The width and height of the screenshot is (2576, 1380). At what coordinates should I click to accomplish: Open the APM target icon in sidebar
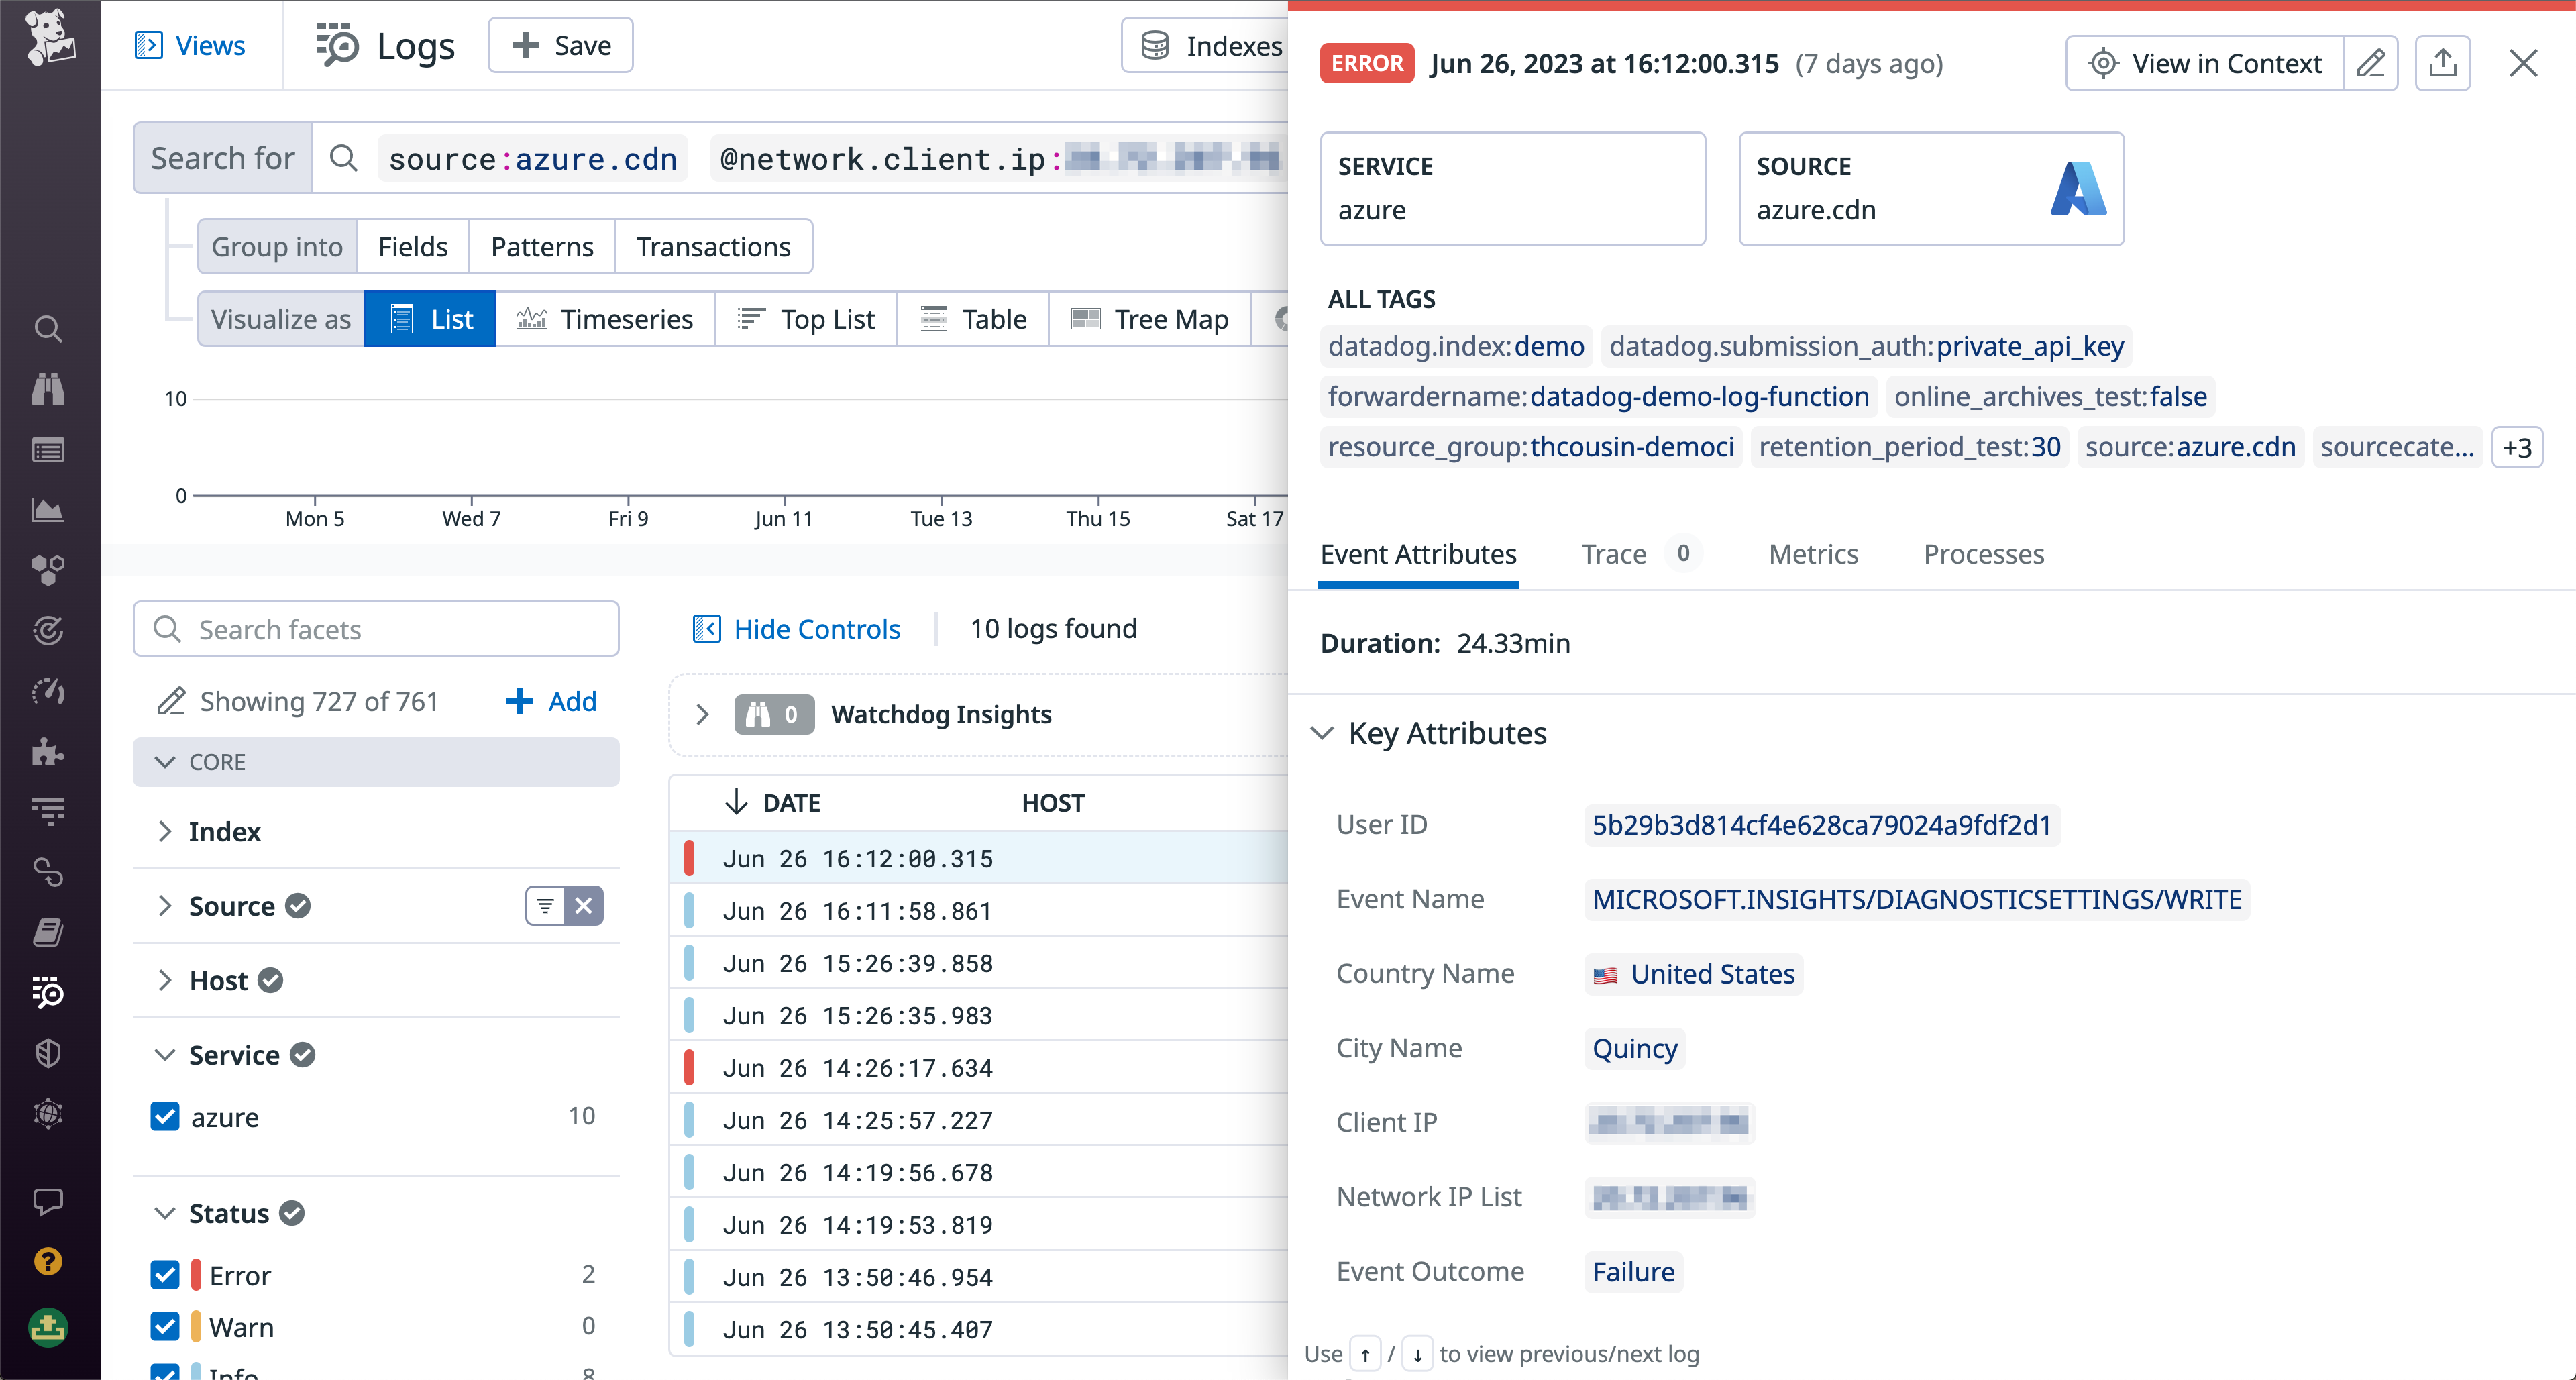click(x=48, y=630)
